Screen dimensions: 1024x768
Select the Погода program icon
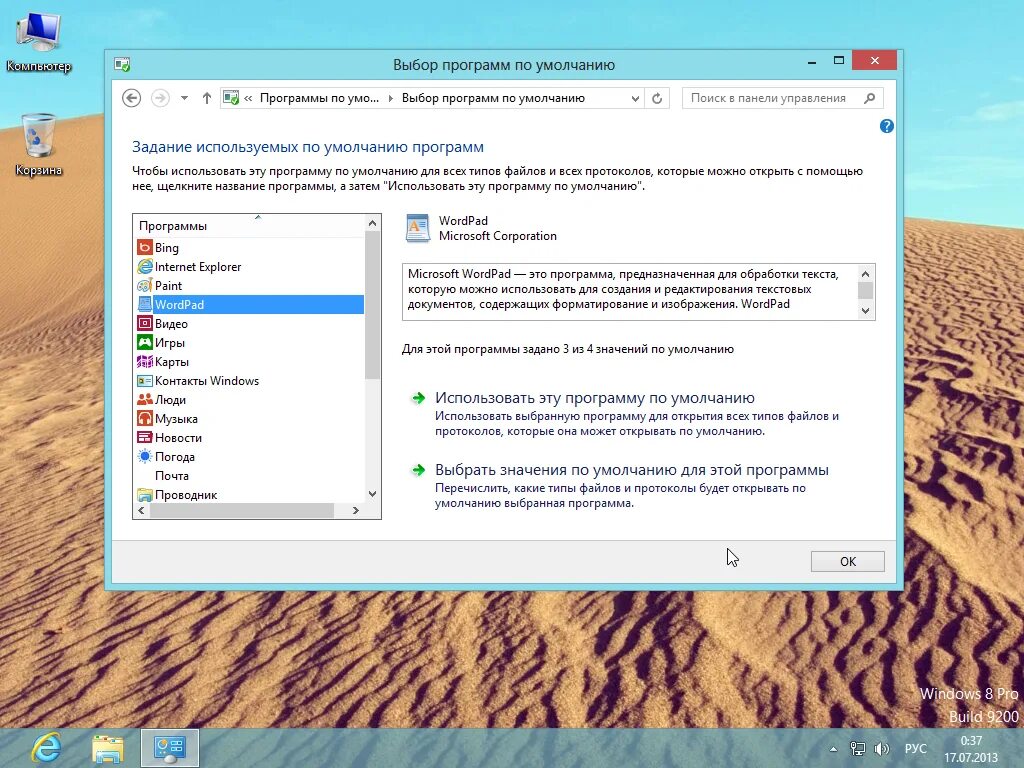pyautogui.click(x=144, y=456)
